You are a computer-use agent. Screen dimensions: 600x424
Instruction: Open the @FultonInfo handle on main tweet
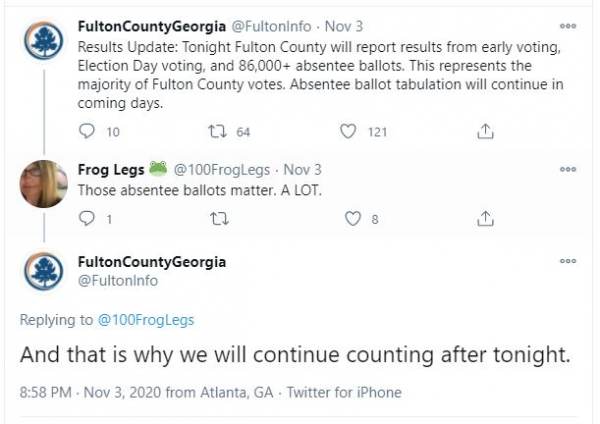(118, 281)
